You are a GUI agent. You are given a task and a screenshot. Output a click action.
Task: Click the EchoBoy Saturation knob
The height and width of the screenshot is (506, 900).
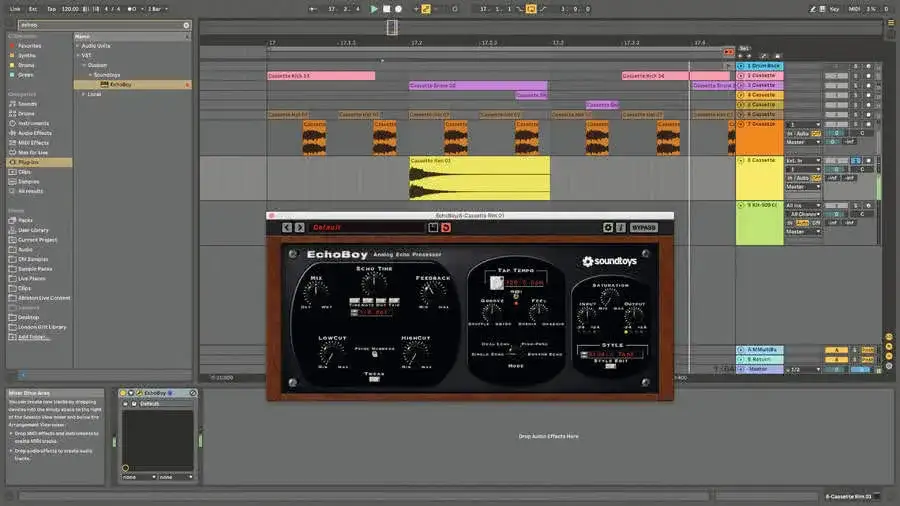(610, 297)
